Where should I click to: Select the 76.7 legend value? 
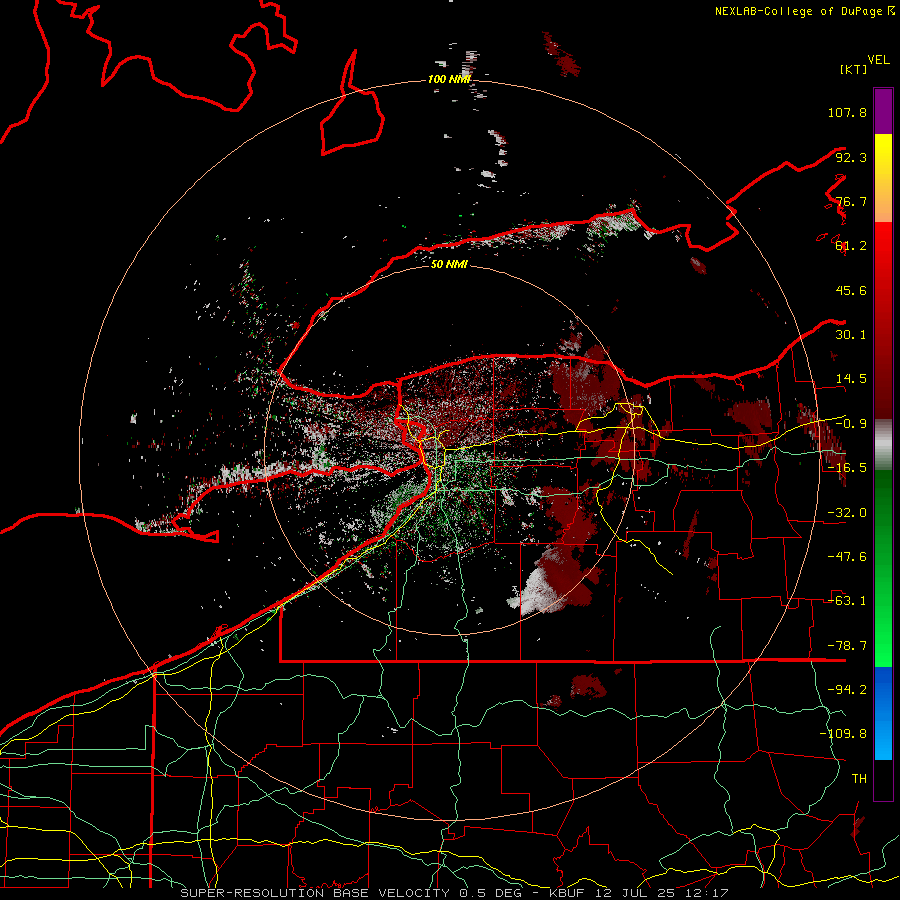point(851,201)
